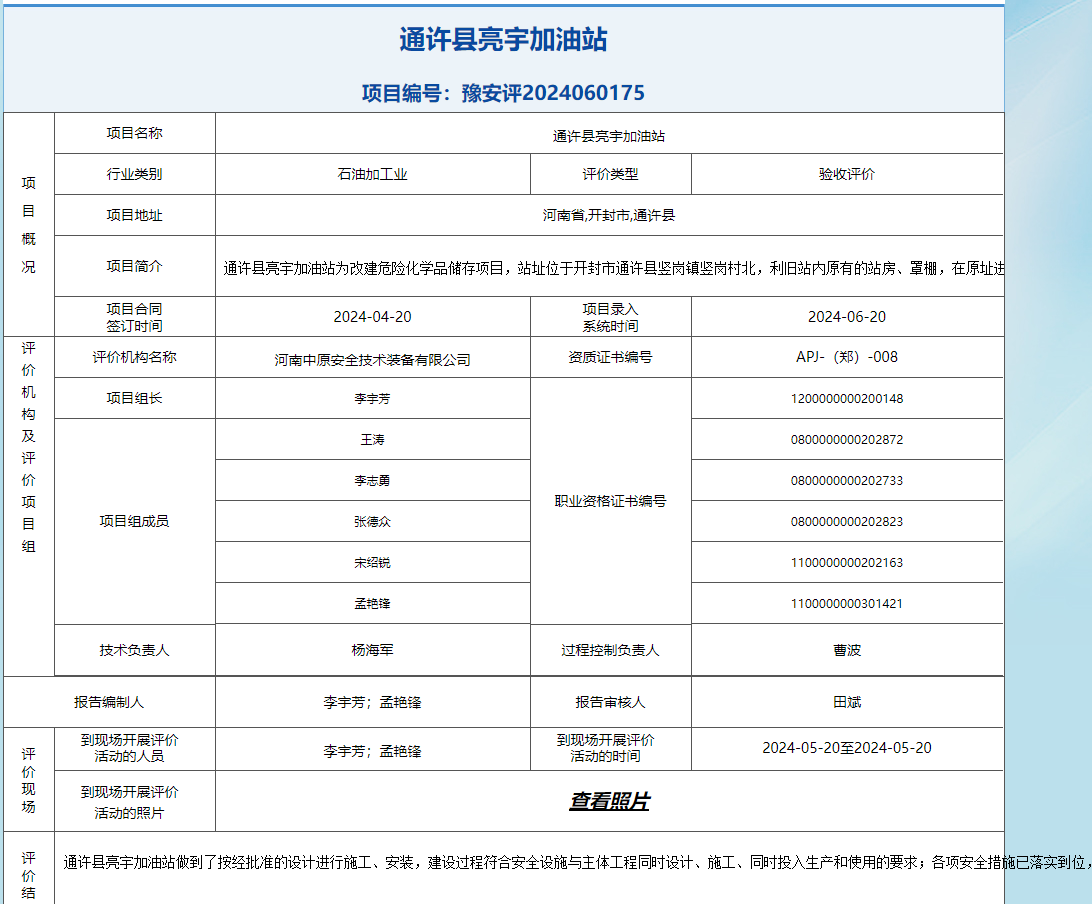Select team member 孟艳锋 in members list
The image size is (1092, 904).
(x=373, y=604)
